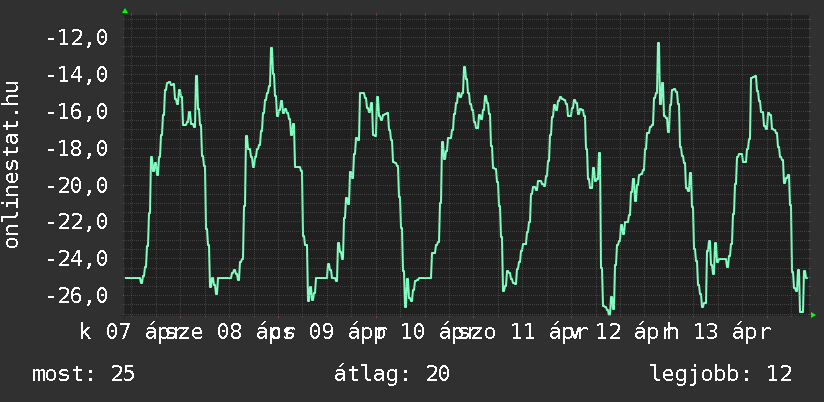Select the 'átlag: 20' average value
The width and height of the screenshot is (824, 402).
point(393,374)
